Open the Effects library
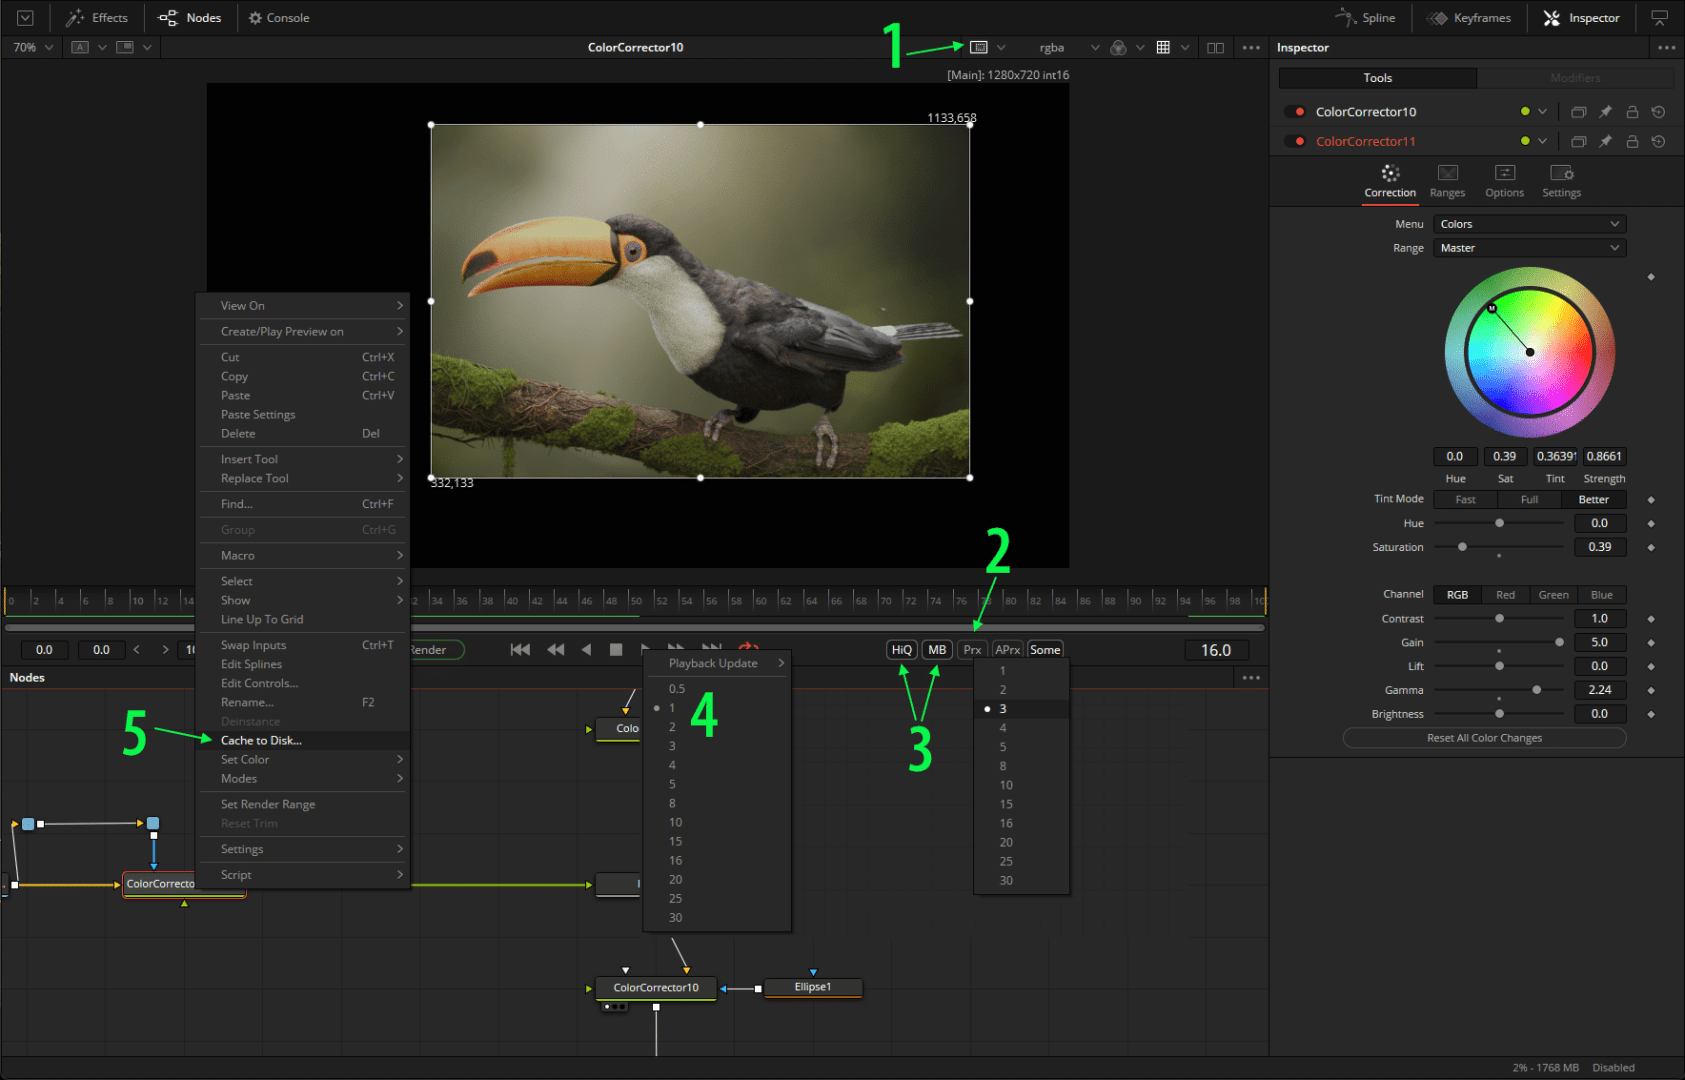This screenshot has height=1080, width=1685. pyautogui.click(x=97, y=17)
